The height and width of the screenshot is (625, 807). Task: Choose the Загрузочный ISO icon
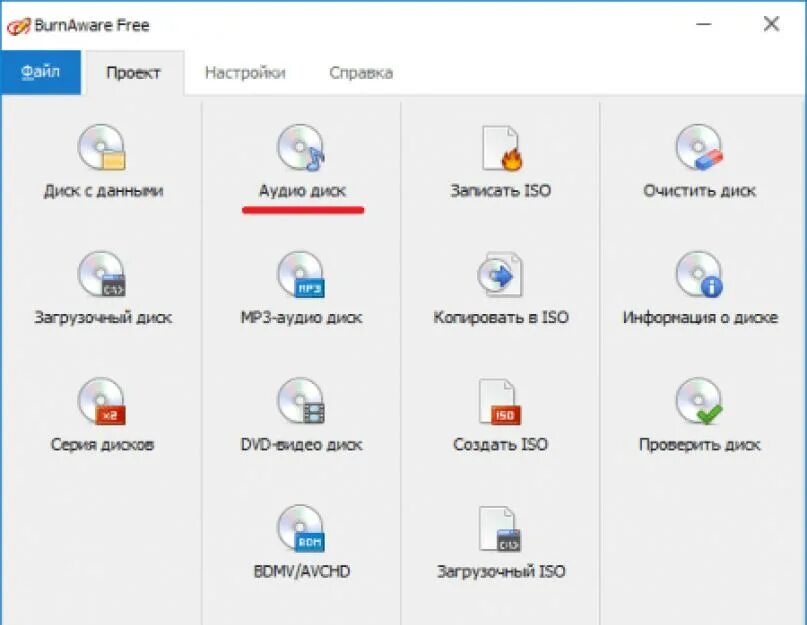[500, 529]
